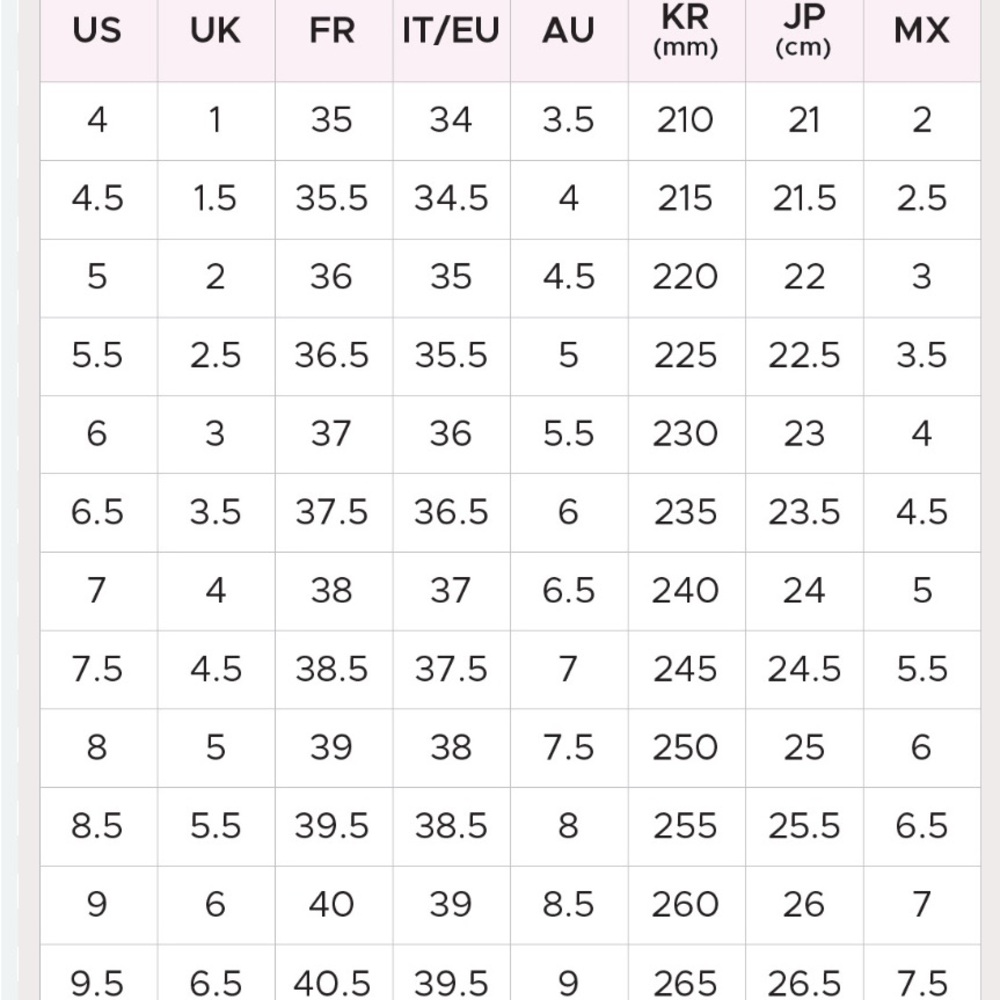Click the US size 4 cell

[x=97, y=121]
